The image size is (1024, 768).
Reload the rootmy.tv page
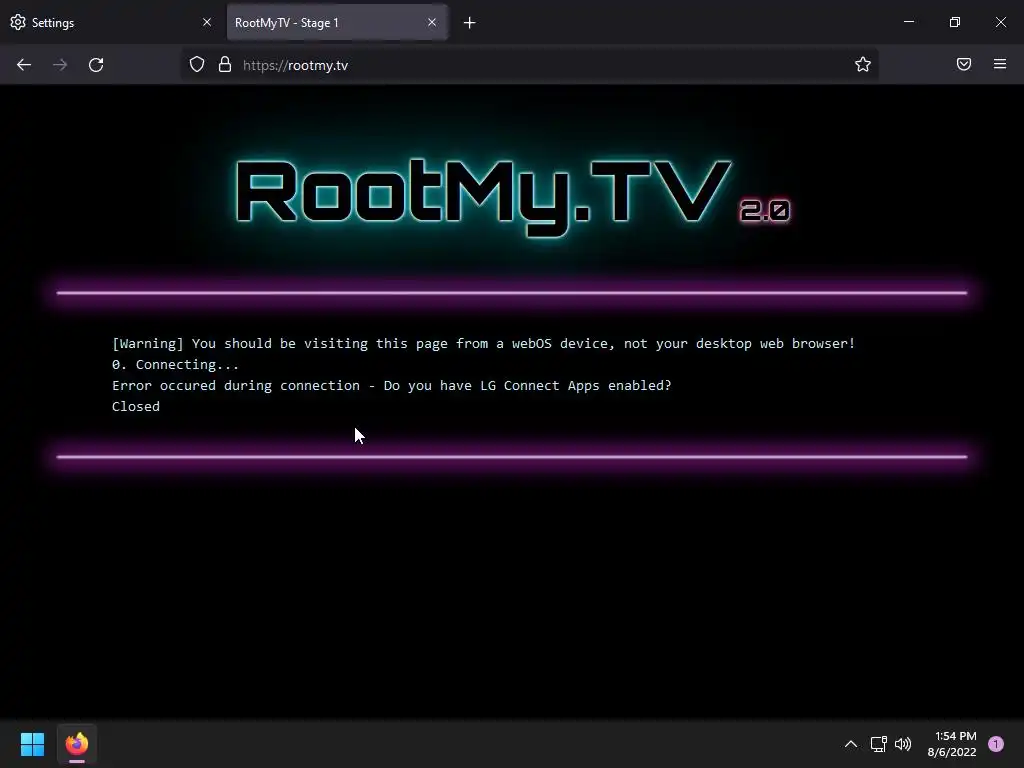tap(96, 65)
